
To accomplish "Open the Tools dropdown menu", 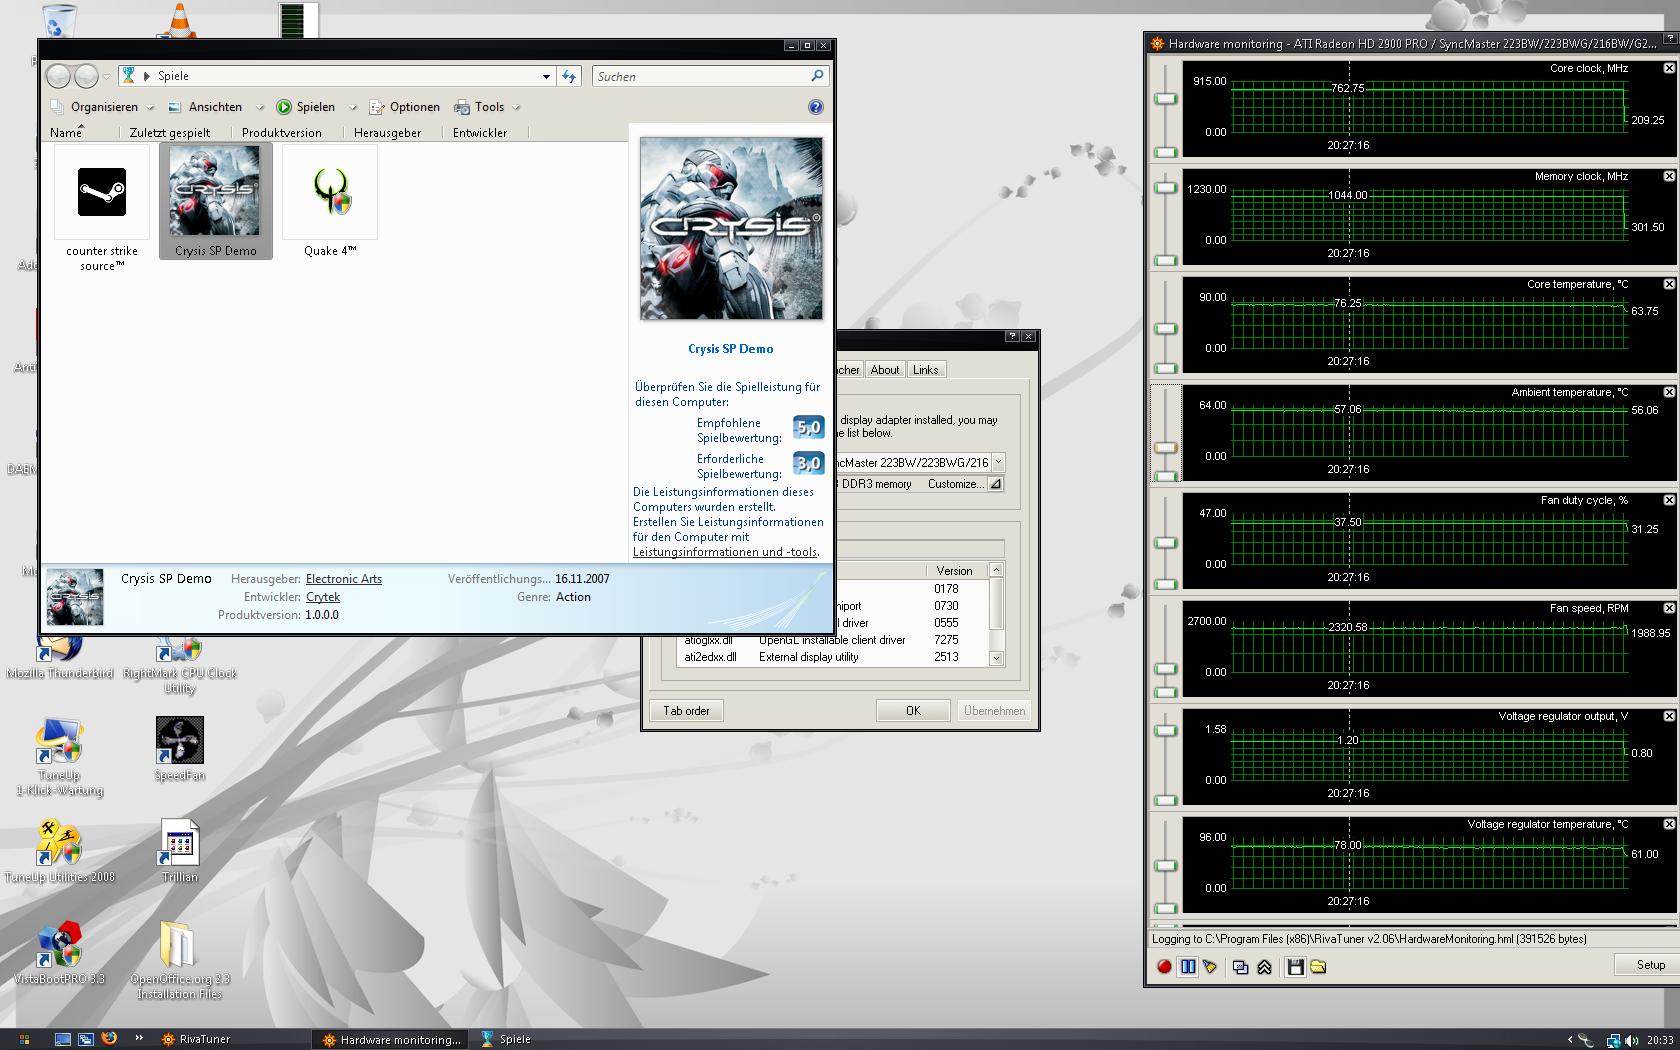I will click(x=487, y=107).
